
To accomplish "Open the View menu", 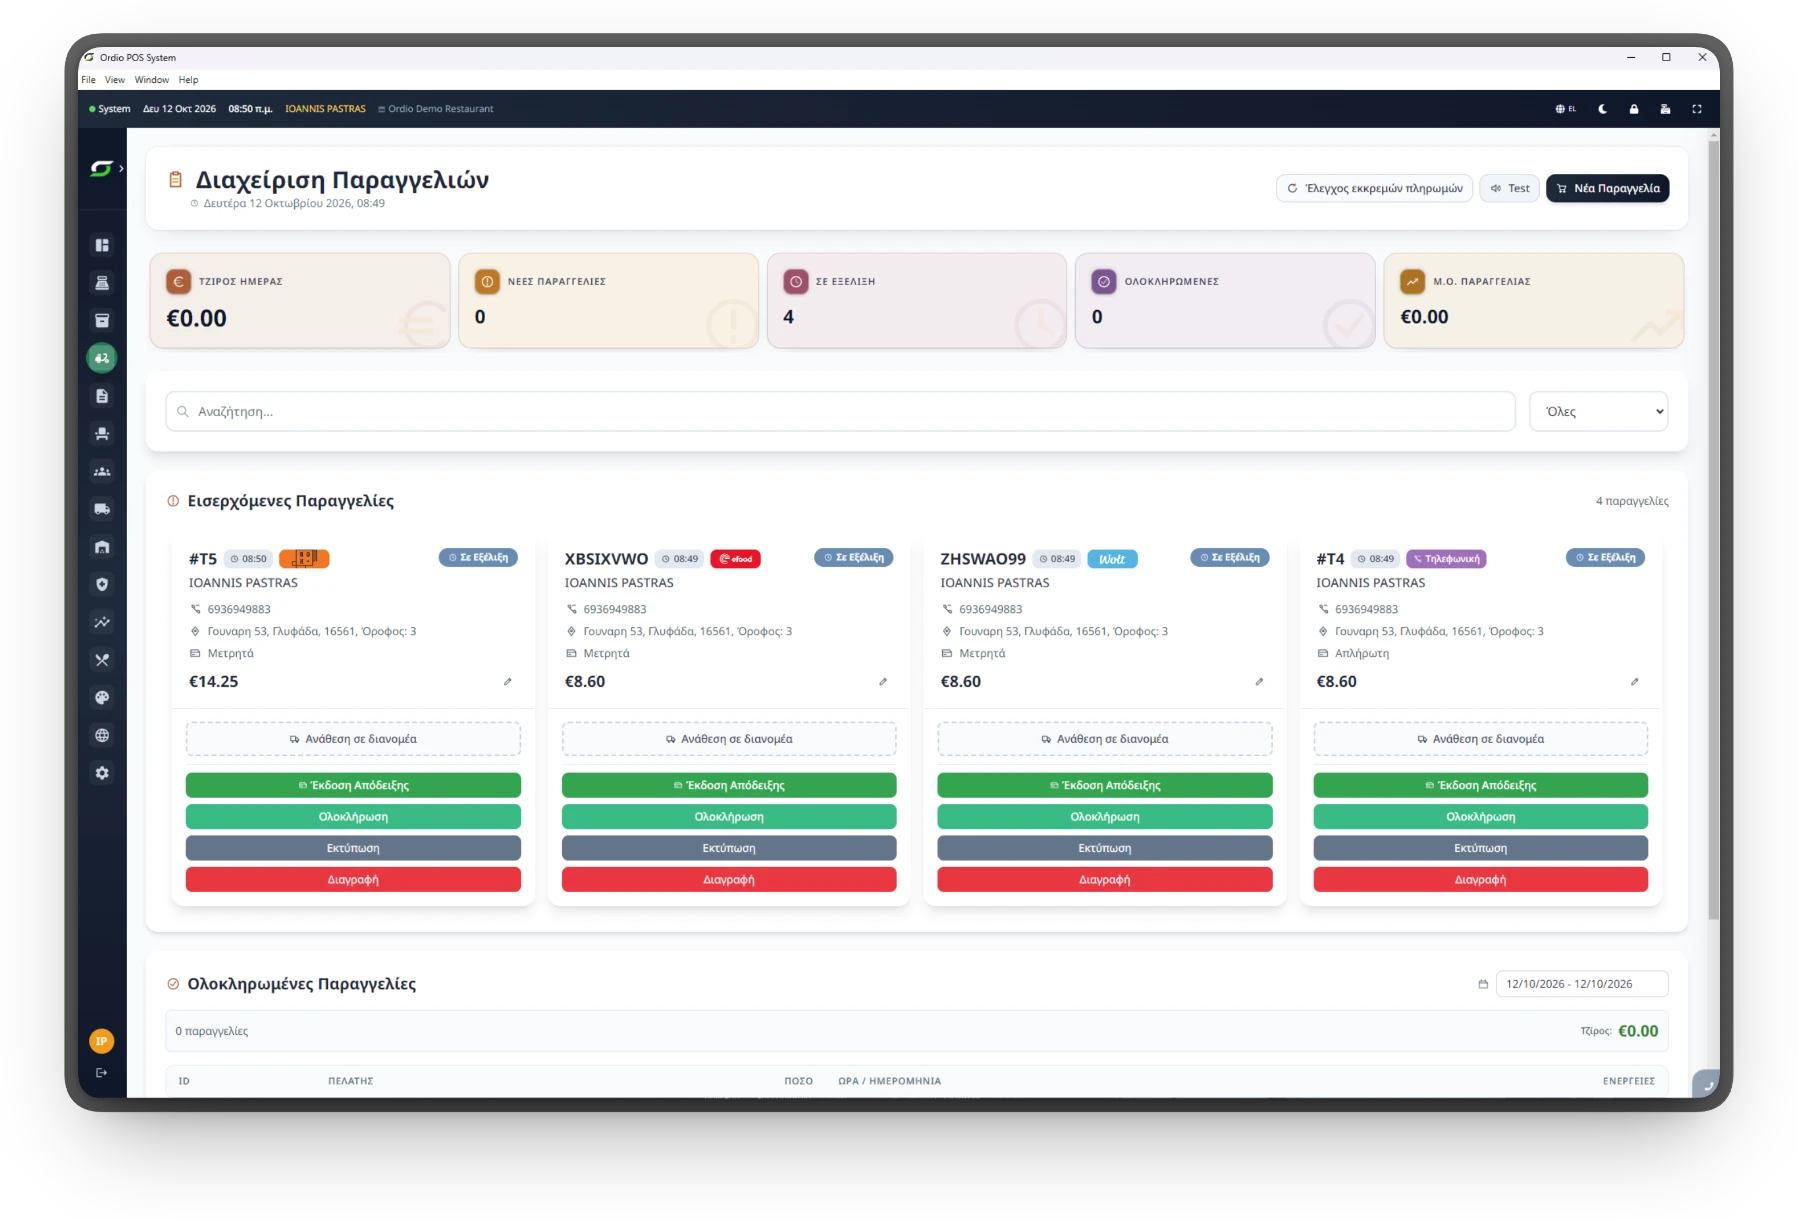I will point(115,80).
